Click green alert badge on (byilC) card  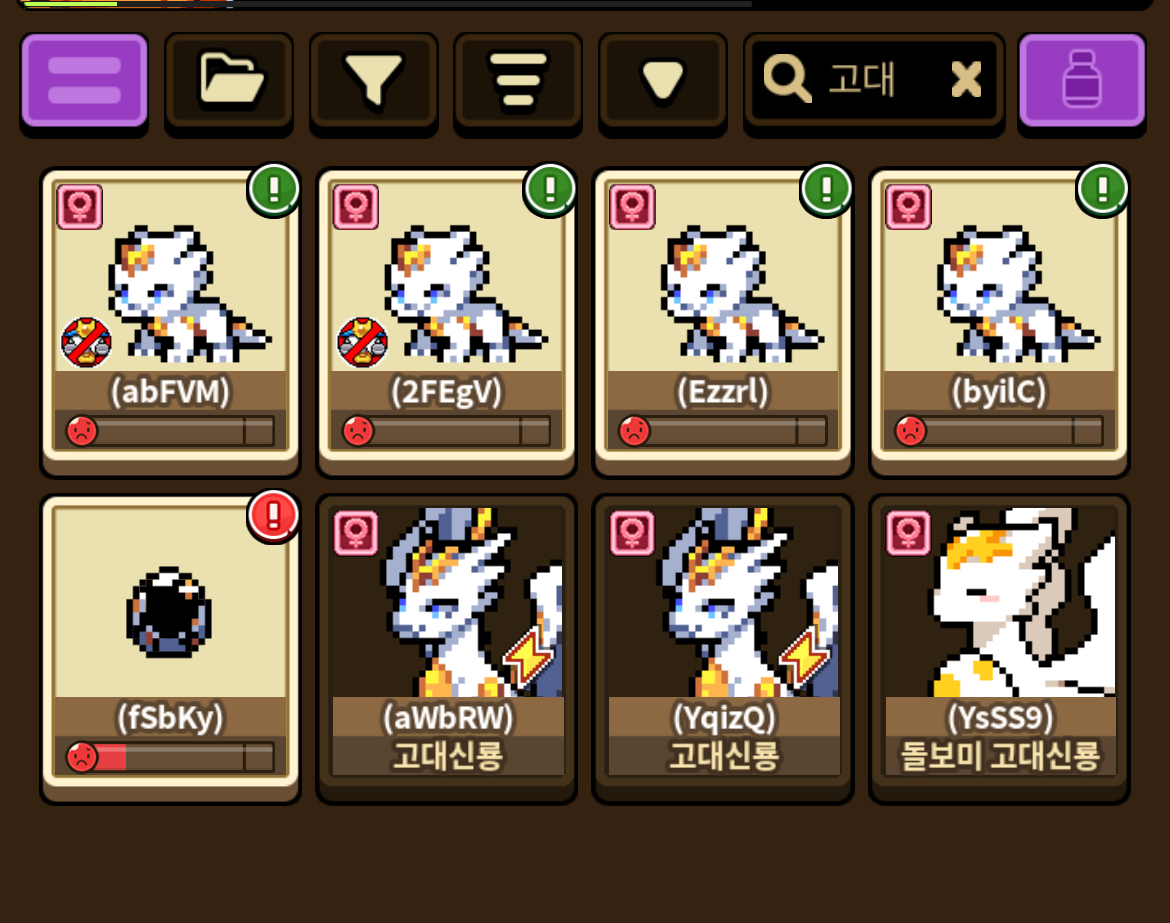[x=1102, y=190]
